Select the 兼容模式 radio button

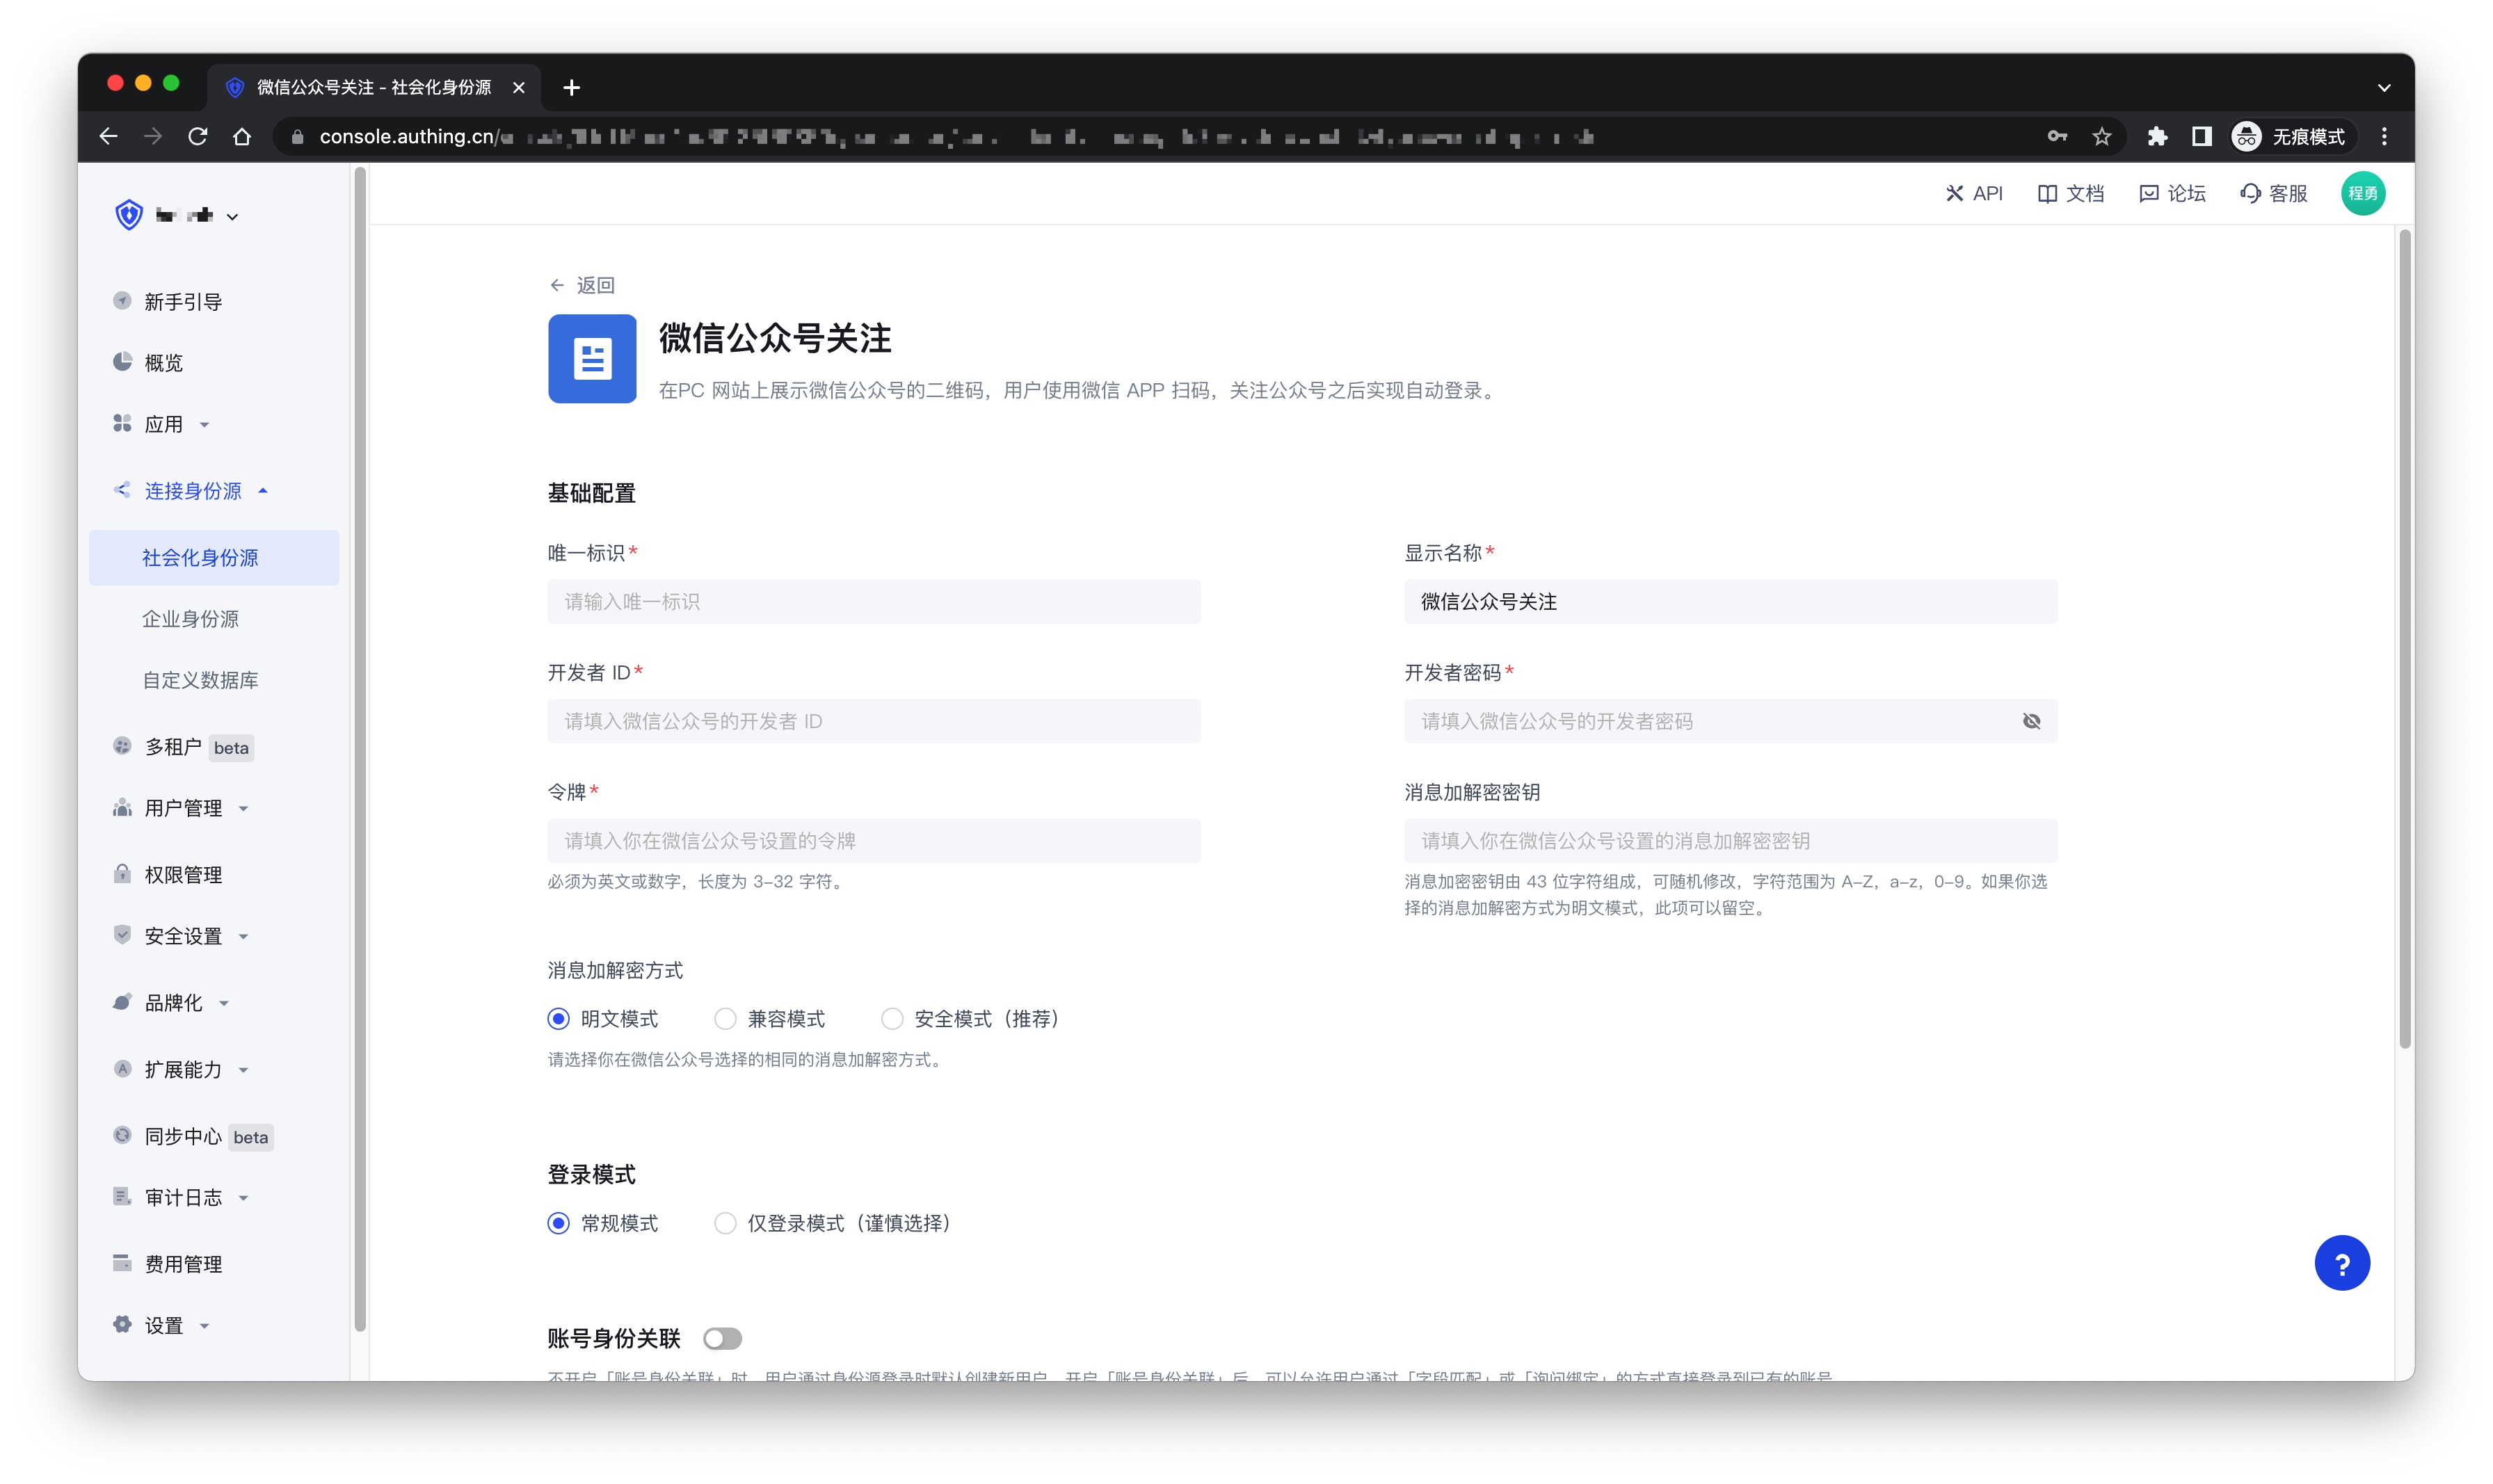725,1018
